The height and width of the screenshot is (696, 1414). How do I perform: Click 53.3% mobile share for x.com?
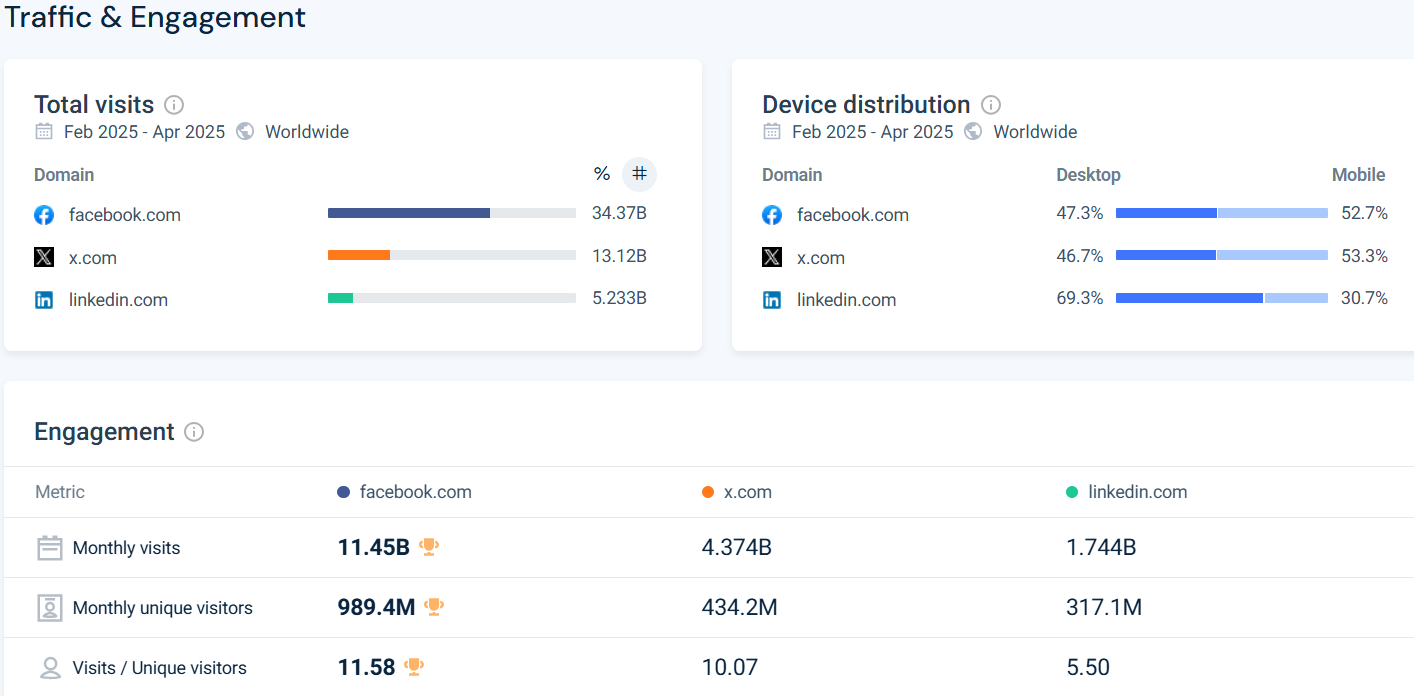pyautogui.click(x=1365, y=256)
